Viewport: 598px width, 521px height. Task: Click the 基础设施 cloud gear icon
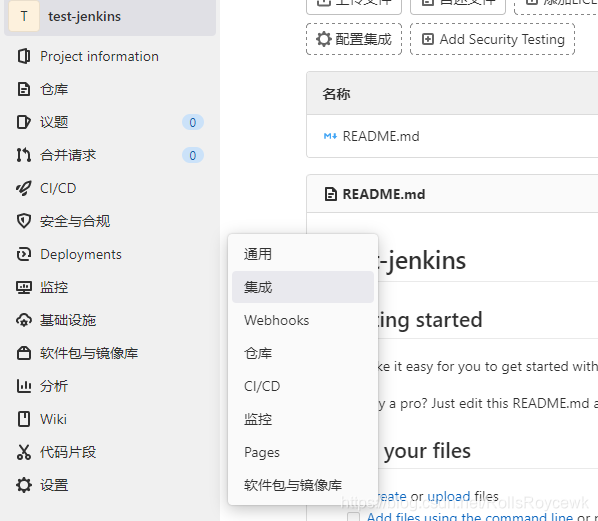(x=24, y=320)
